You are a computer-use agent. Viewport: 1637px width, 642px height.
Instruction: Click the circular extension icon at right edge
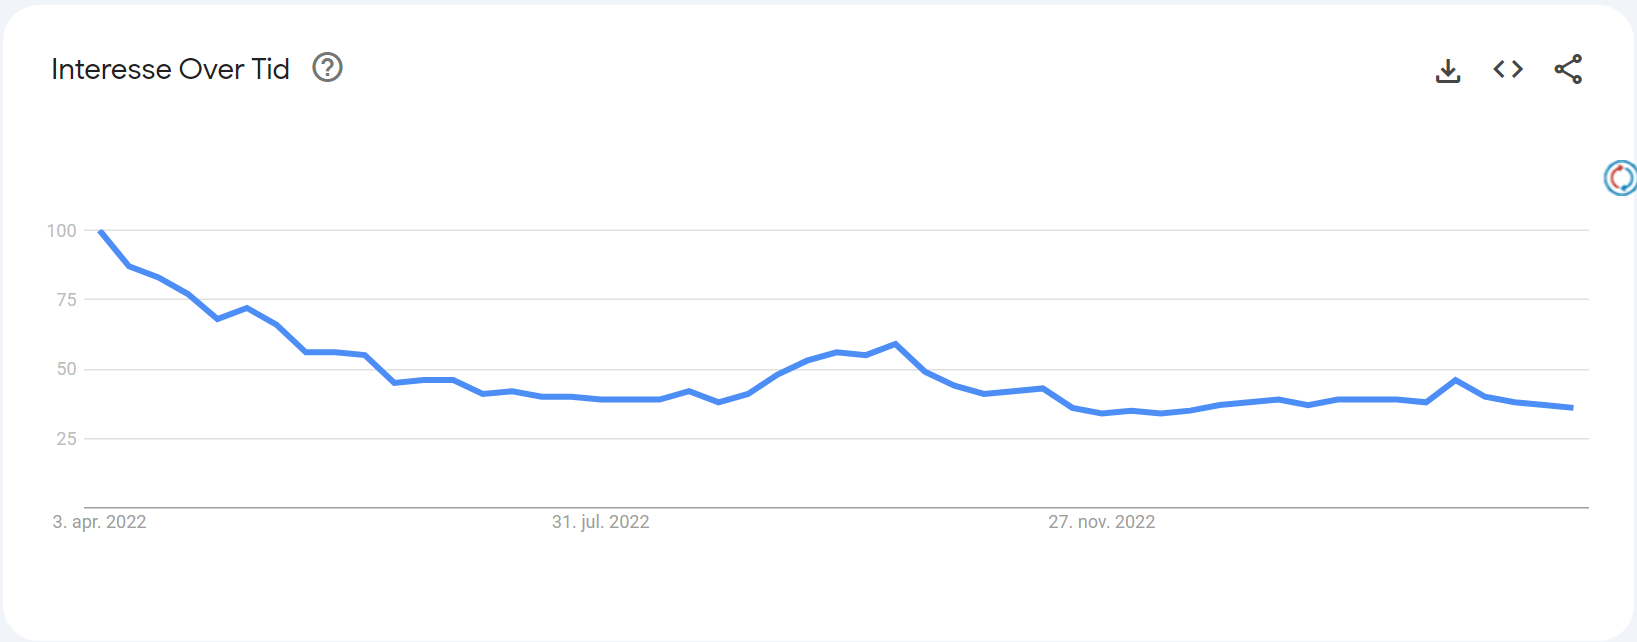click(x=1620, y=178)
